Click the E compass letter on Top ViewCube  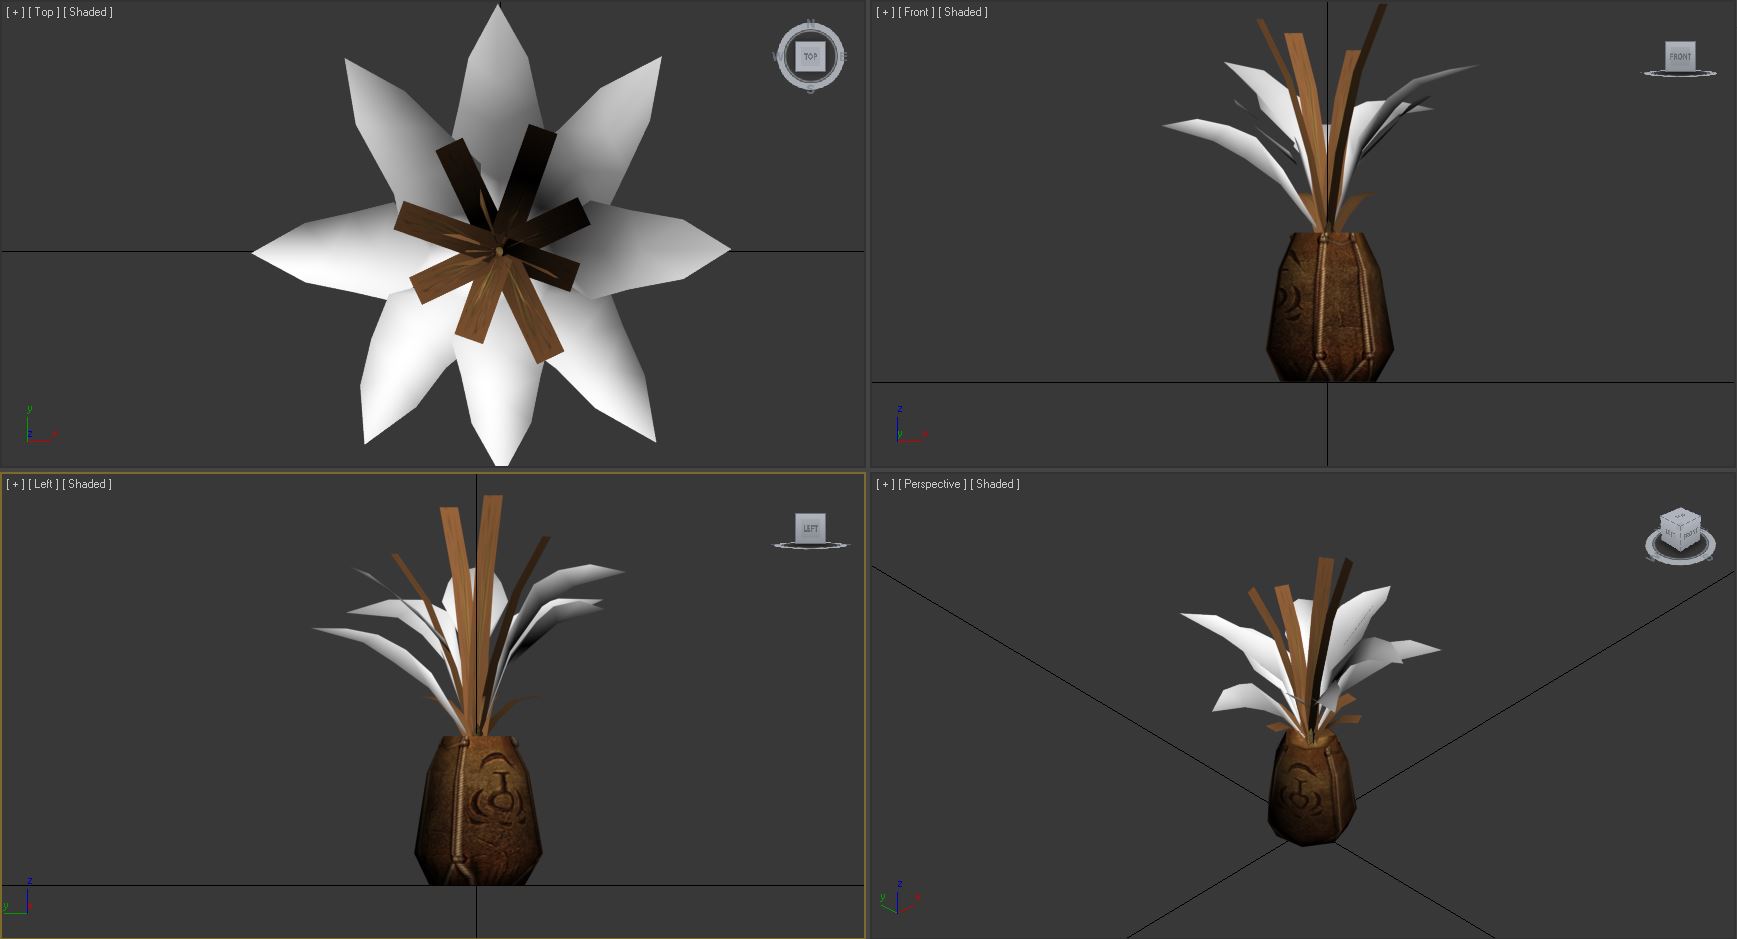coord(844,57)
